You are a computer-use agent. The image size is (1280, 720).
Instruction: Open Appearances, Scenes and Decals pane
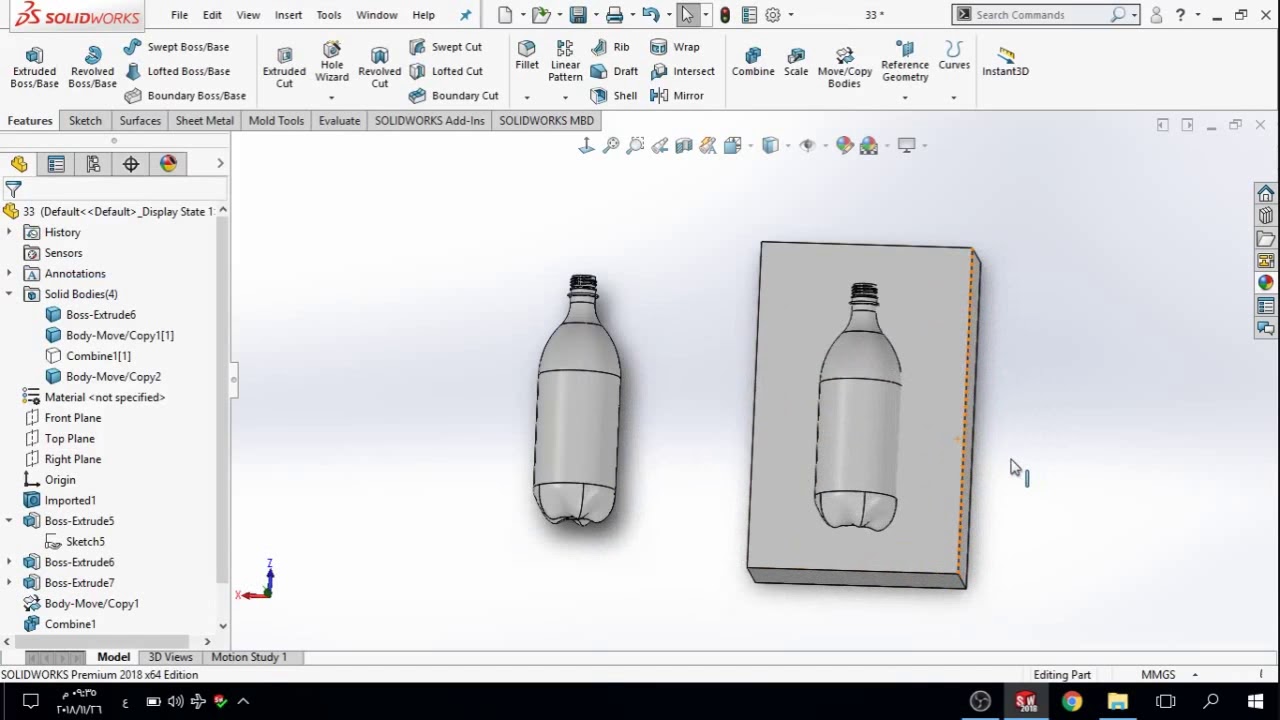[1266, 283]
